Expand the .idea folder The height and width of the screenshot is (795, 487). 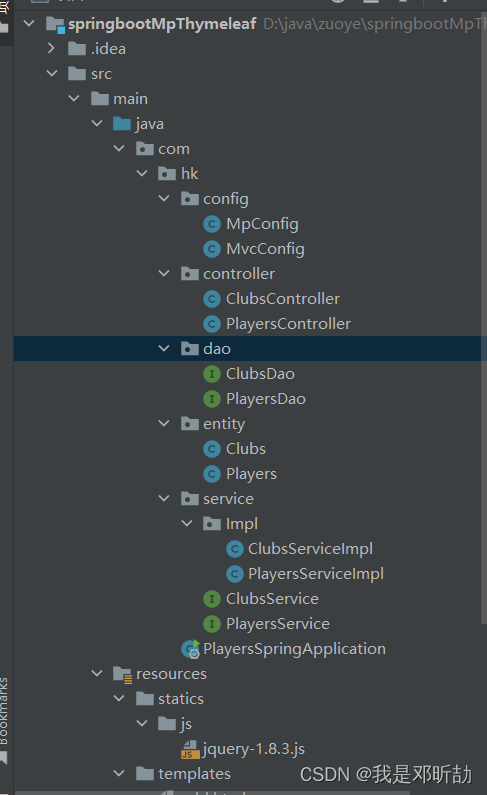[51, 49]
